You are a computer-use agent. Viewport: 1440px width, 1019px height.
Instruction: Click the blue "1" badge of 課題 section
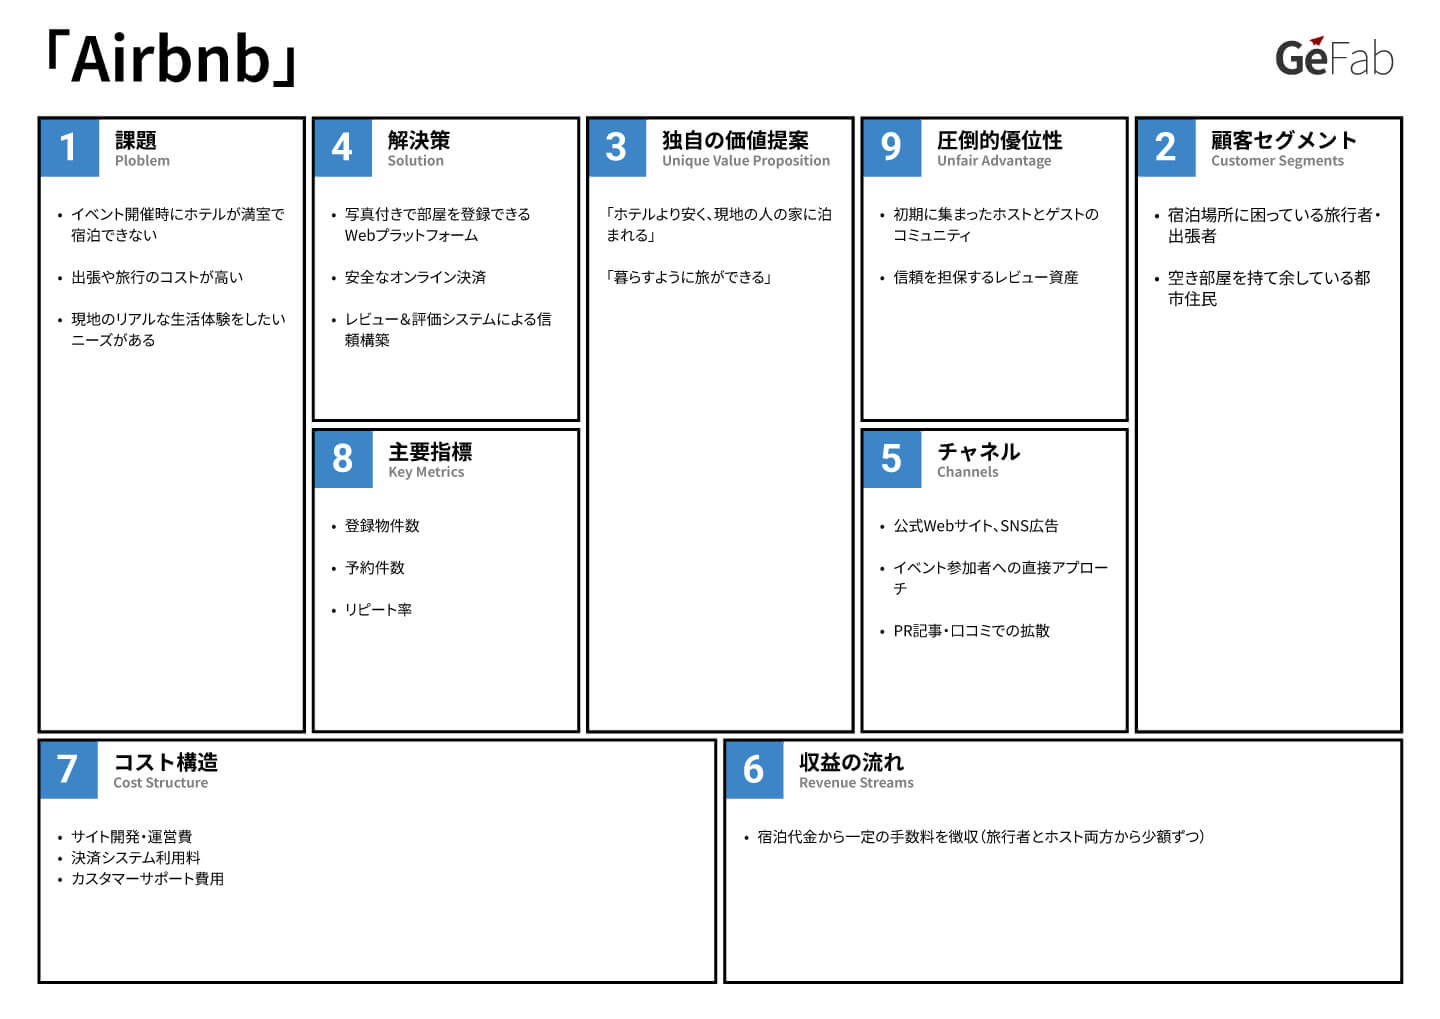(68, 148)
